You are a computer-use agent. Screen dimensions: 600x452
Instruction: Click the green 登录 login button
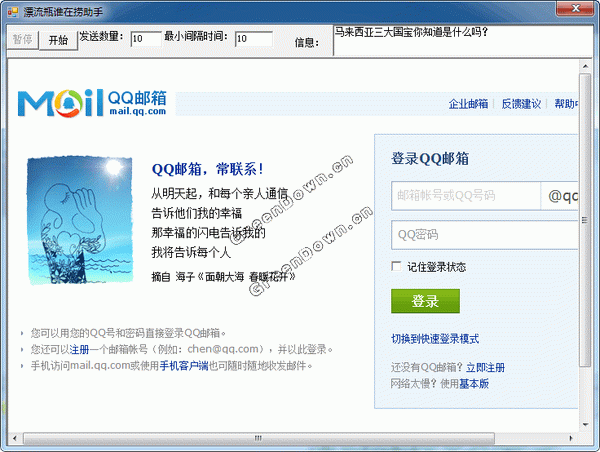[x=425, y=301]
